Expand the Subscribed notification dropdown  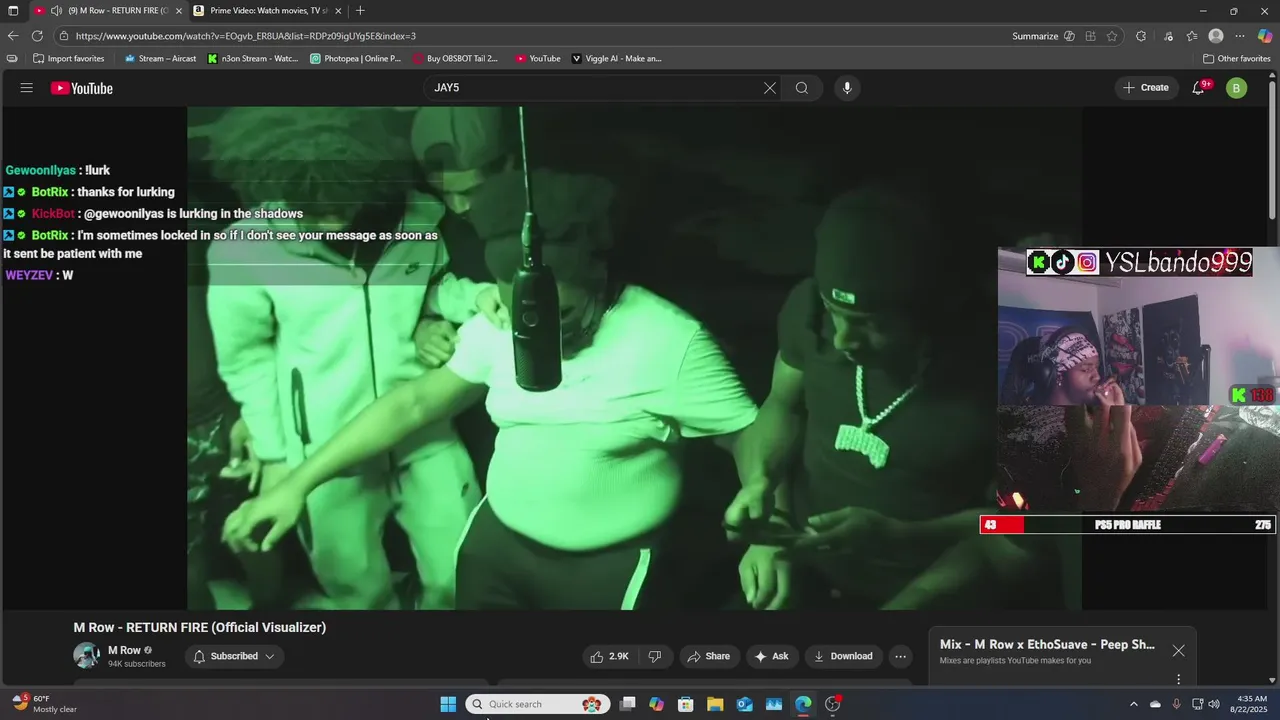[234, 656]
